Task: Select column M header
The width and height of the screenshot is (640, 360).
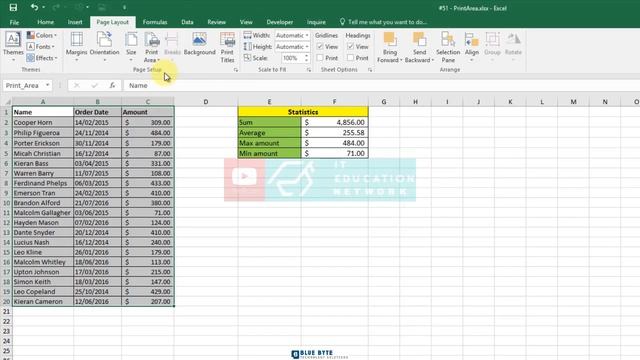Action: (573, 102)
